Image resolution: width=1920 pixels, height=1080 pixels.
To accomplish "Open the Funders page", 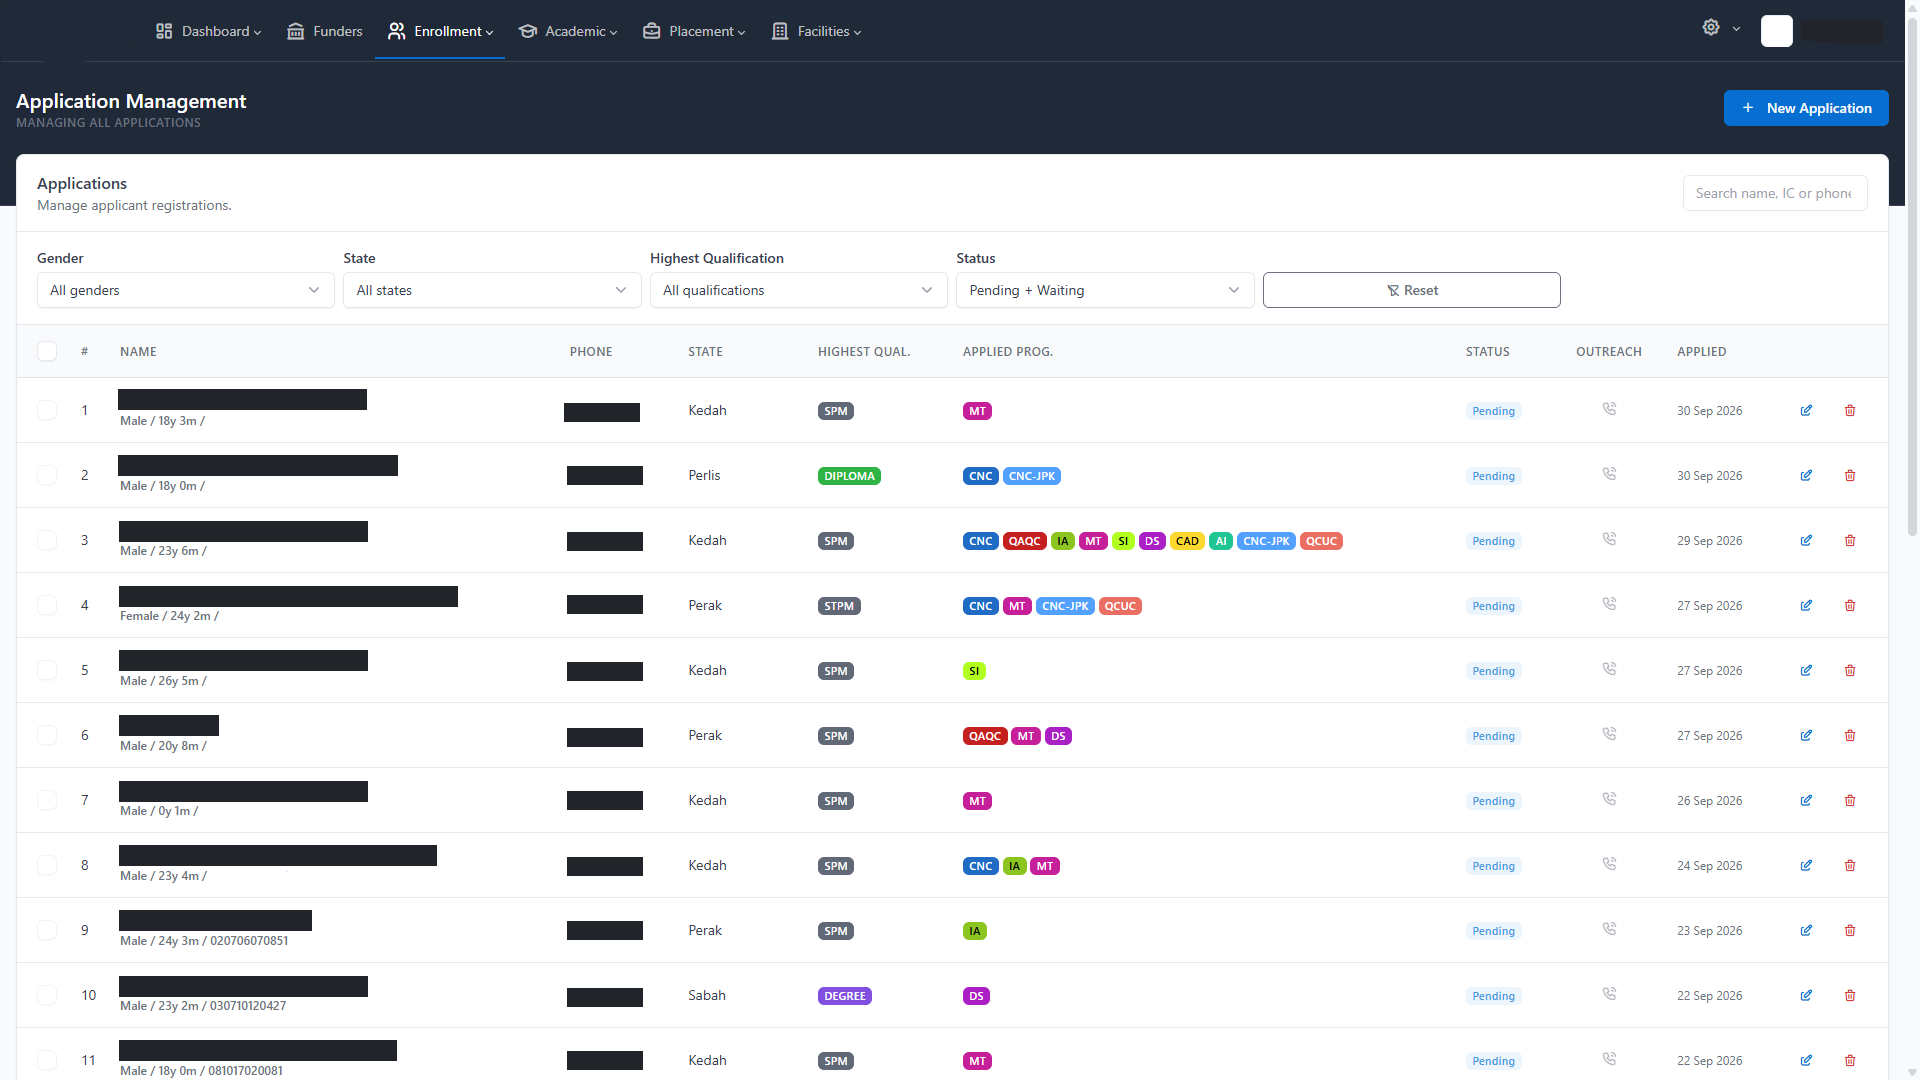I will [x=325, y=31].
